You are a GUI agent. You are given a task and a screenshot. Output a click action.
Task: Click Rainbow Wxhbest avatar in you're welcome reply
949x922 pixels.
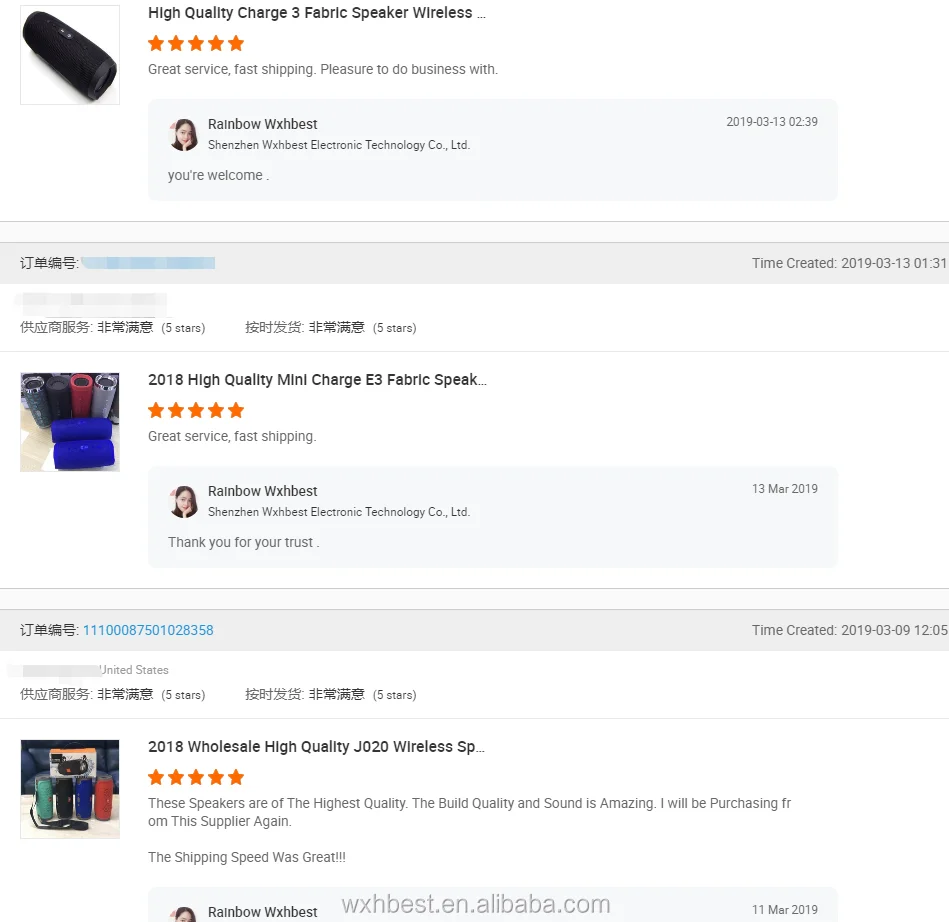click(x=184, y=134)
